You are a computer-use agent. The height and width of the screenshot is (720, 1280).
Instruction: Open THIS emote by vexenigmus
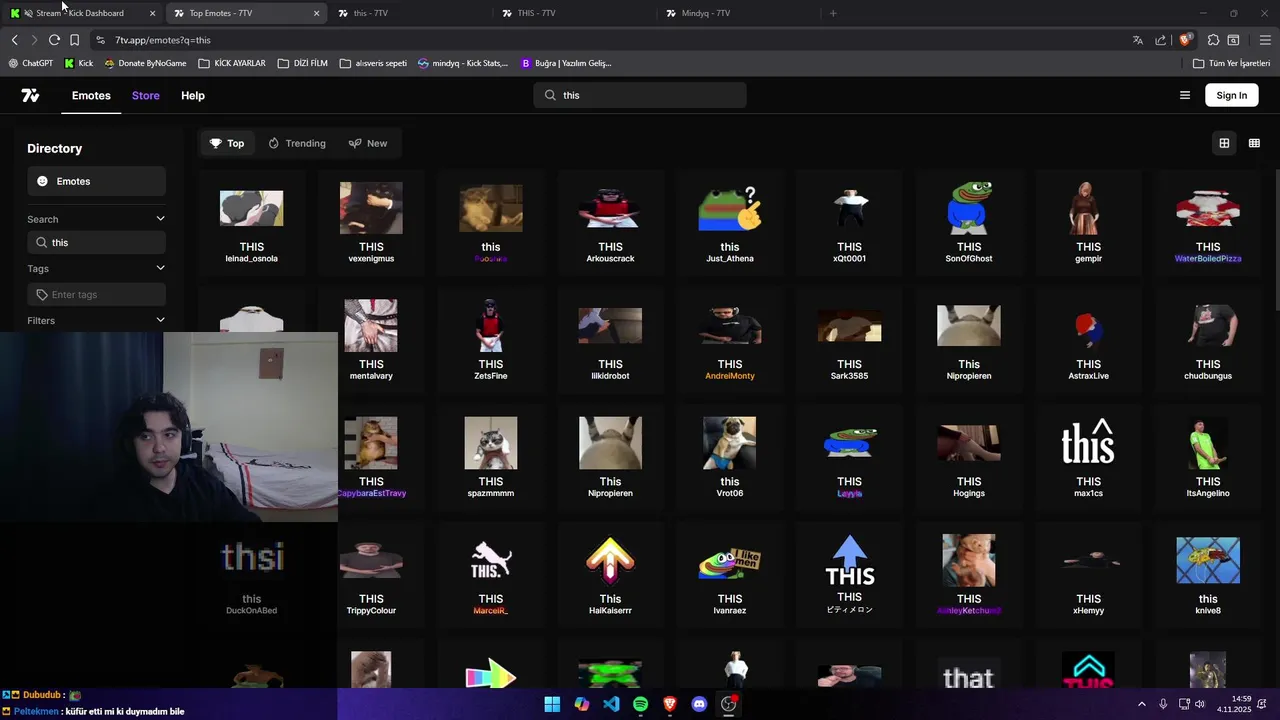coord(371,222)
